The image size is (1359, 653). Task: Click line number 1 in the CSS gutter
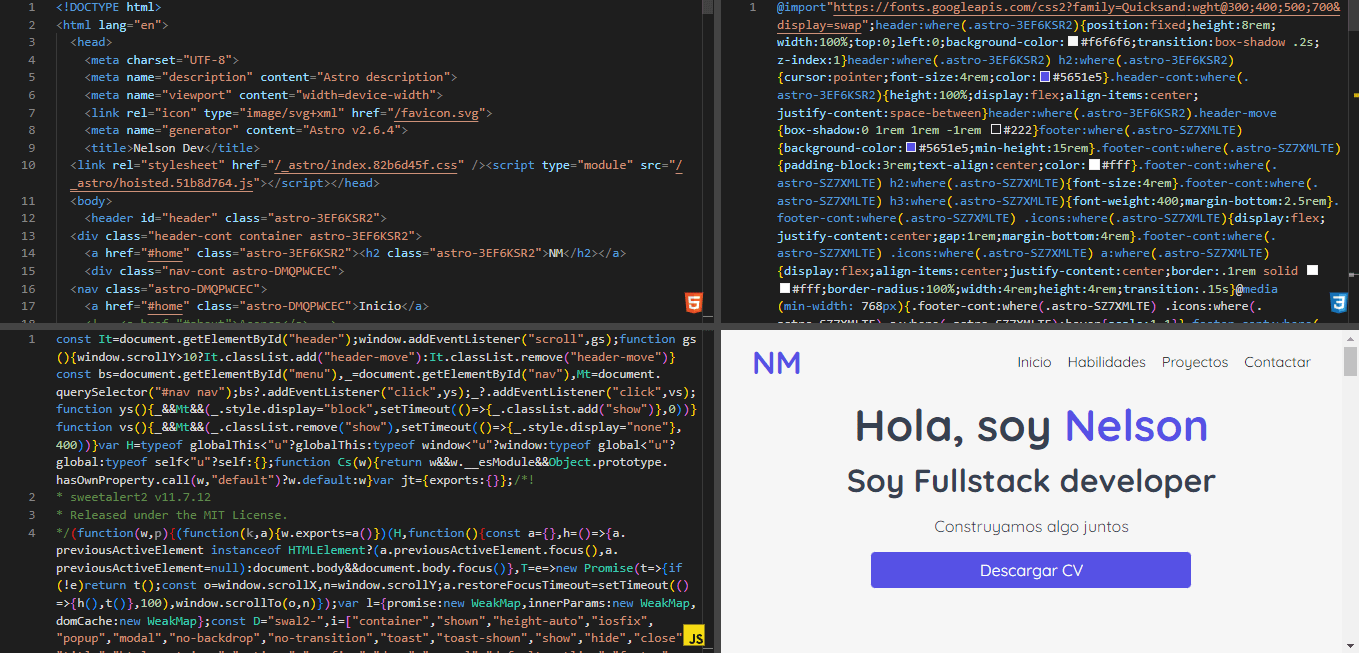(752, 7)
